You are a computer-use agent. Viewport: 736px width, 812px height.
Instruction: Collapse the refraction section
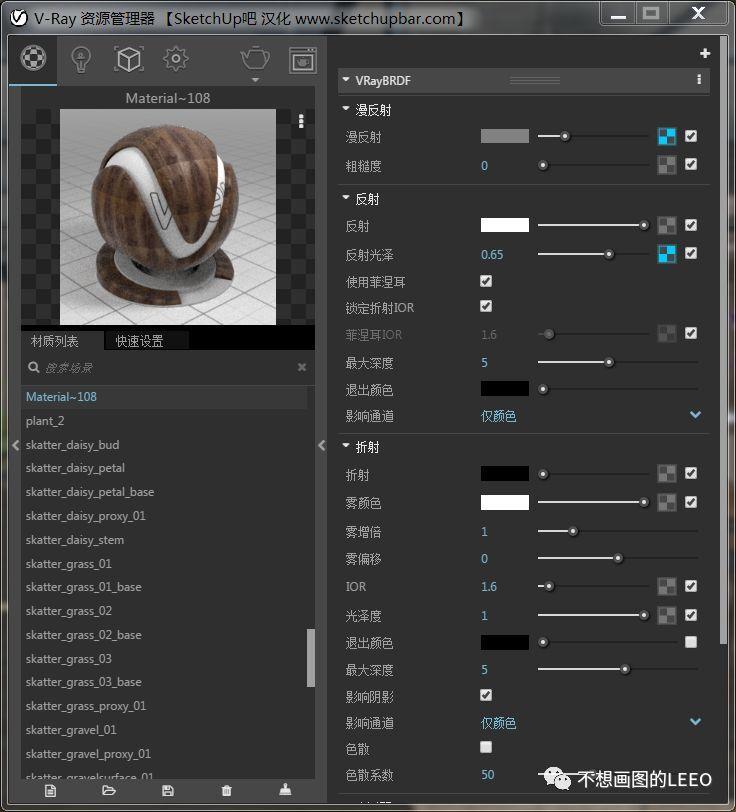tap(345, 446)
